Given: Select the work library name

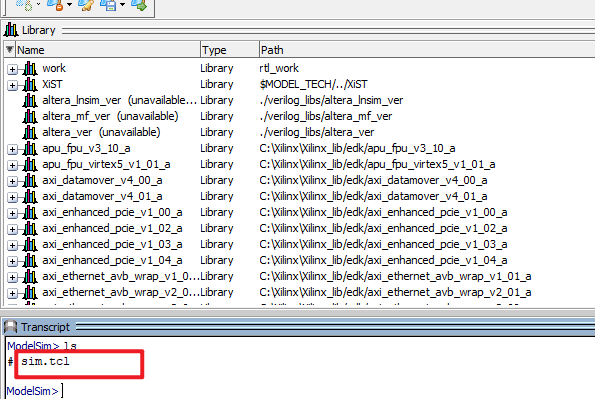Looking at the screenshot, I should tap(54, 68).
